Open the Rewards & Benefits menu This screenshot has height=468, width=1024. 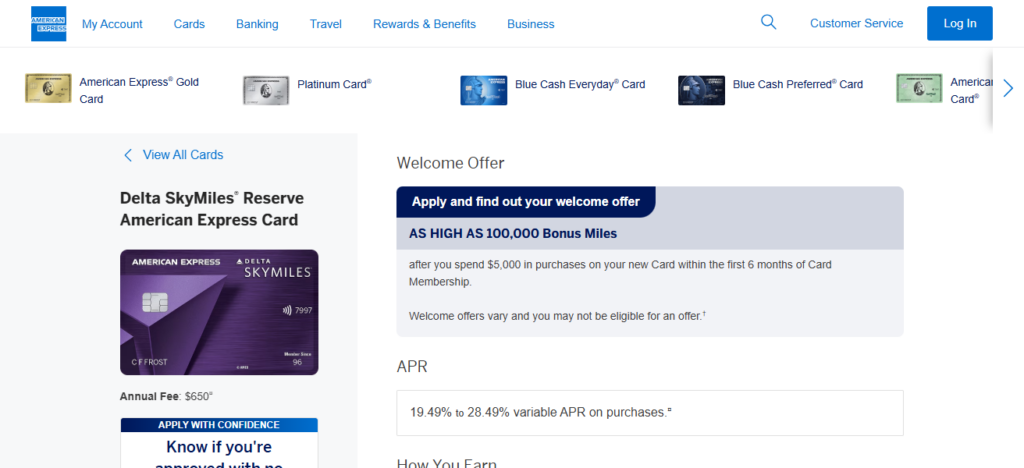coord(424,24)
